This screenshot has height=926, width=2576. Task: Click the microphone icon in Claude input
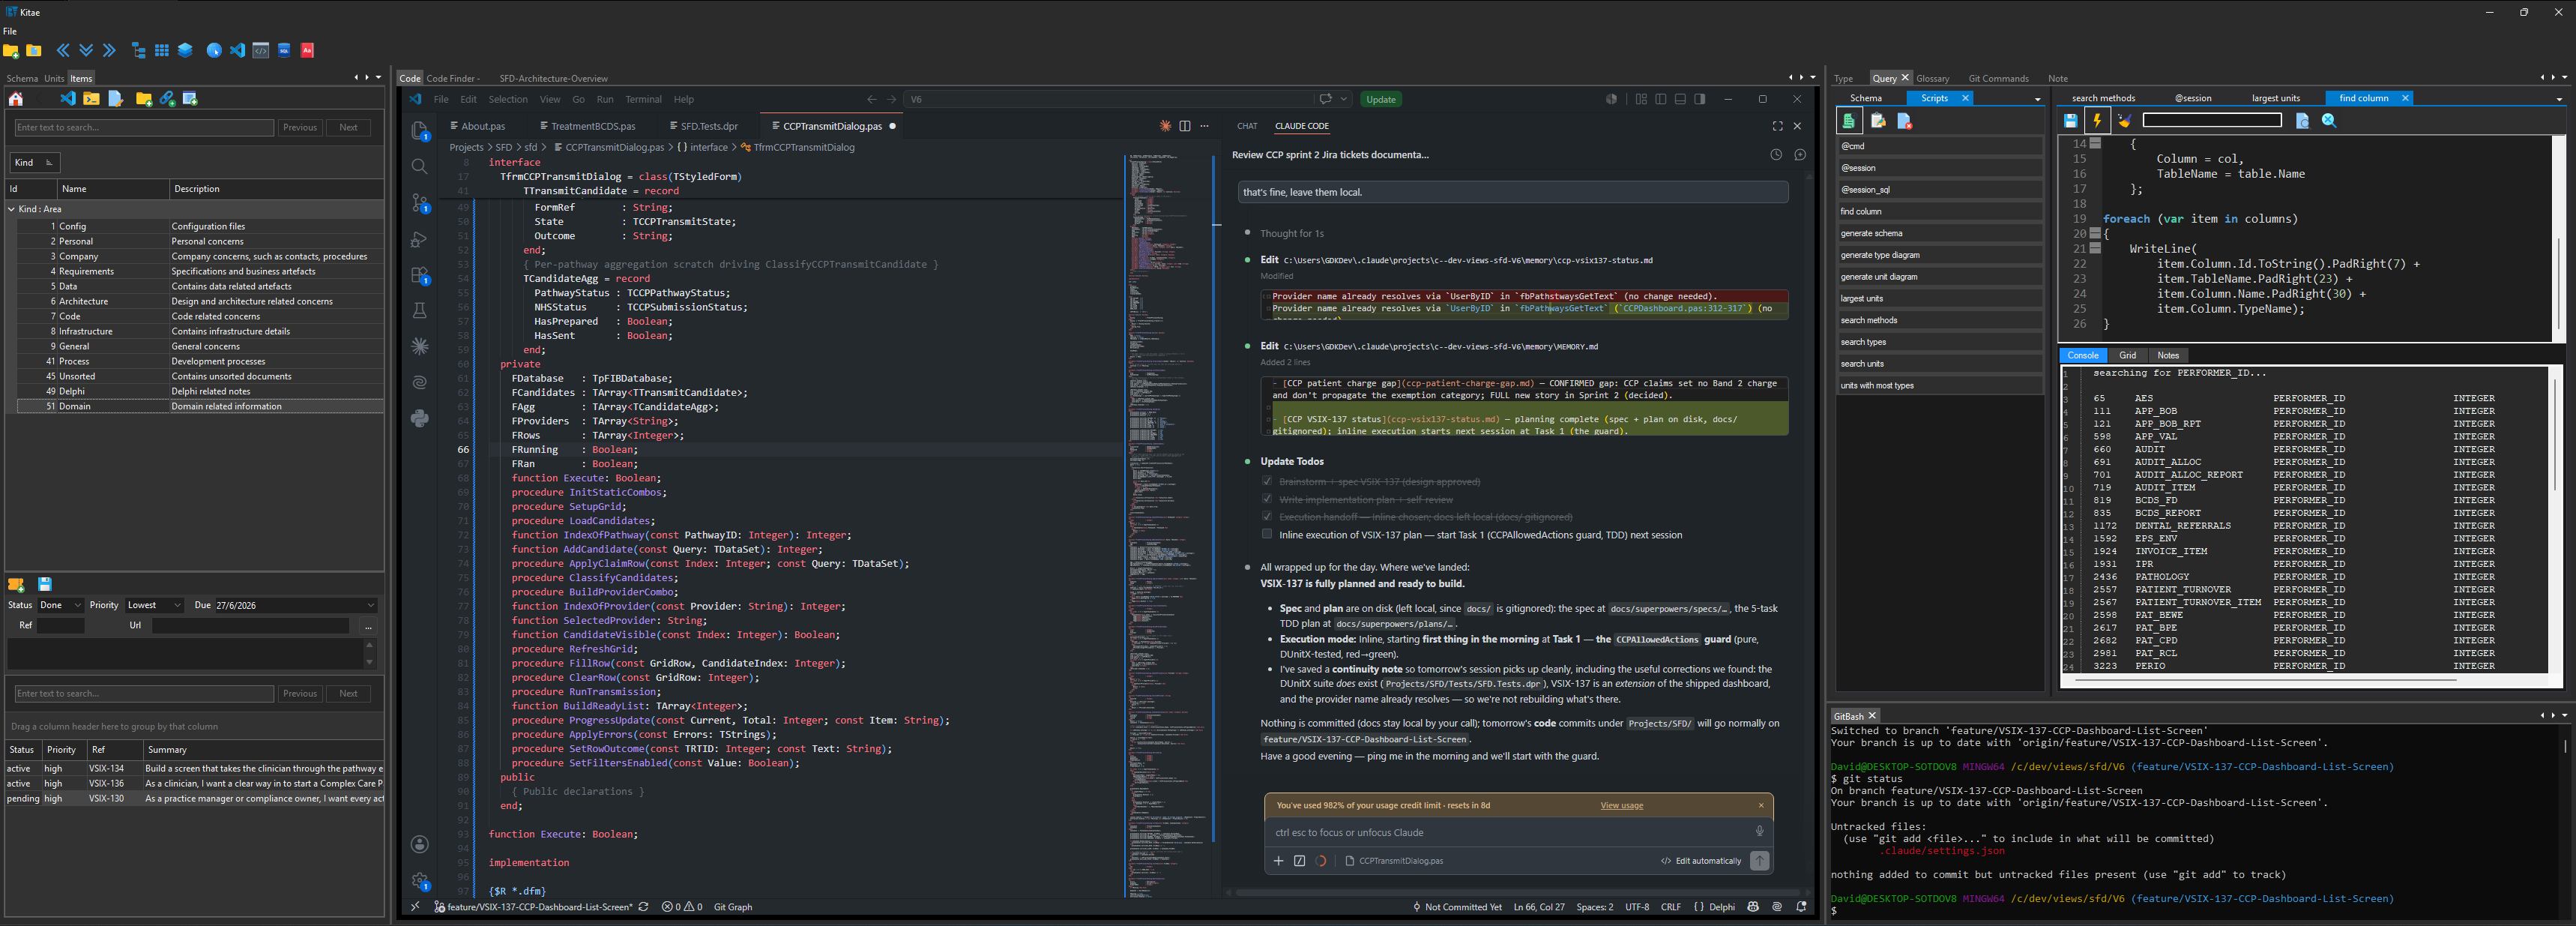pyautogui.click(x=1759, y=831)
